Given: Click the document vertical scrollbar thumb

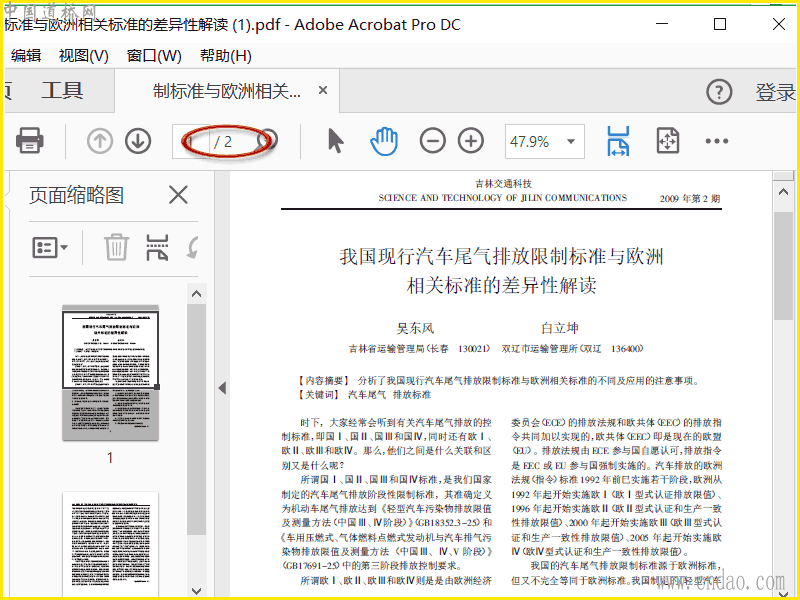Looking at the screenshot, I should tap(783, 266).
